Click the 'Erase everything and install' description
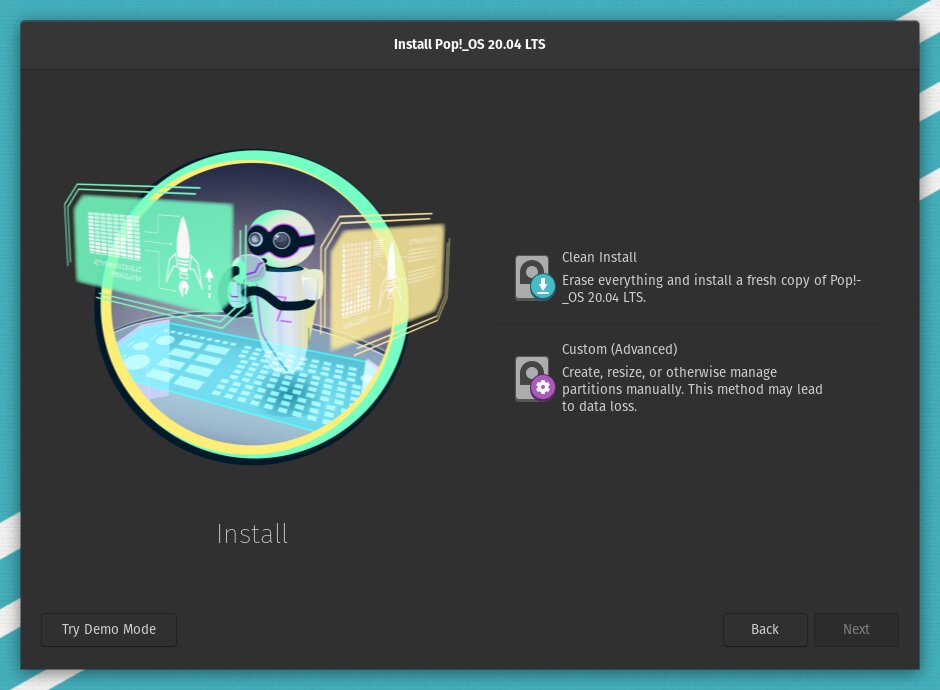This screenshot has height=690, width=940. 711,288
